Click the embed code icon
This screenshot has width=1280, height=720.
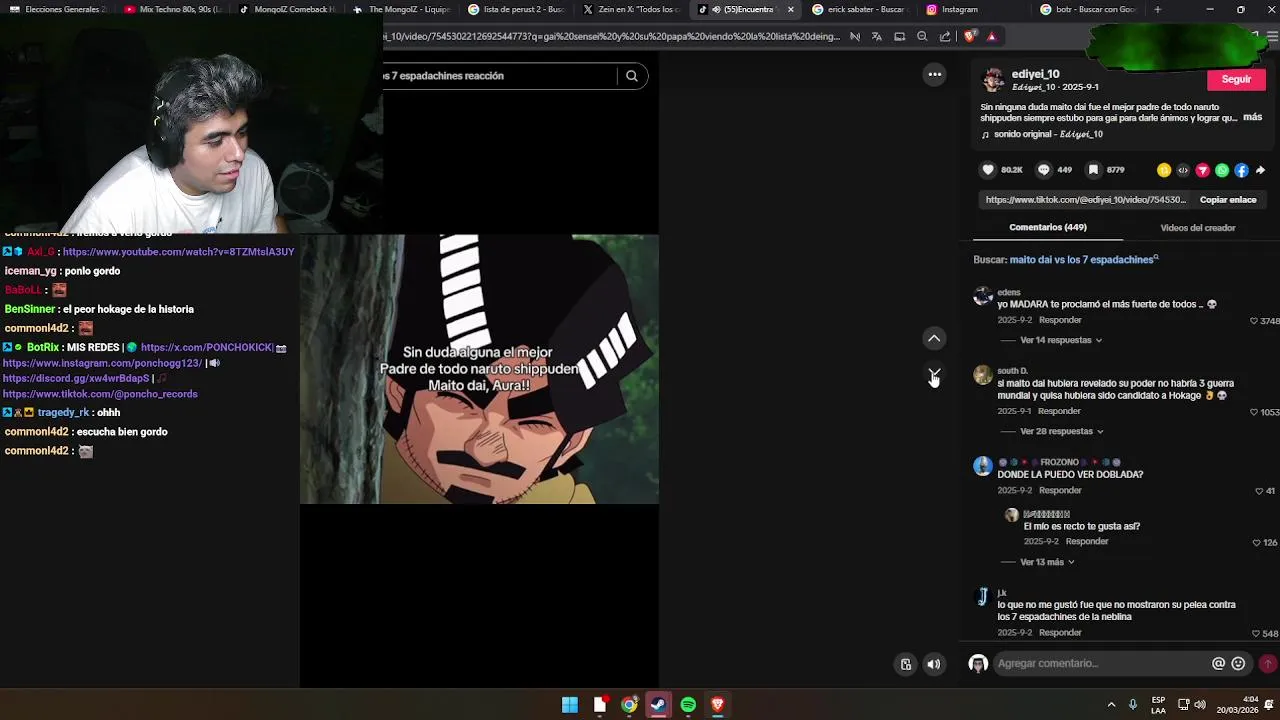click(x=1183, y=171)
